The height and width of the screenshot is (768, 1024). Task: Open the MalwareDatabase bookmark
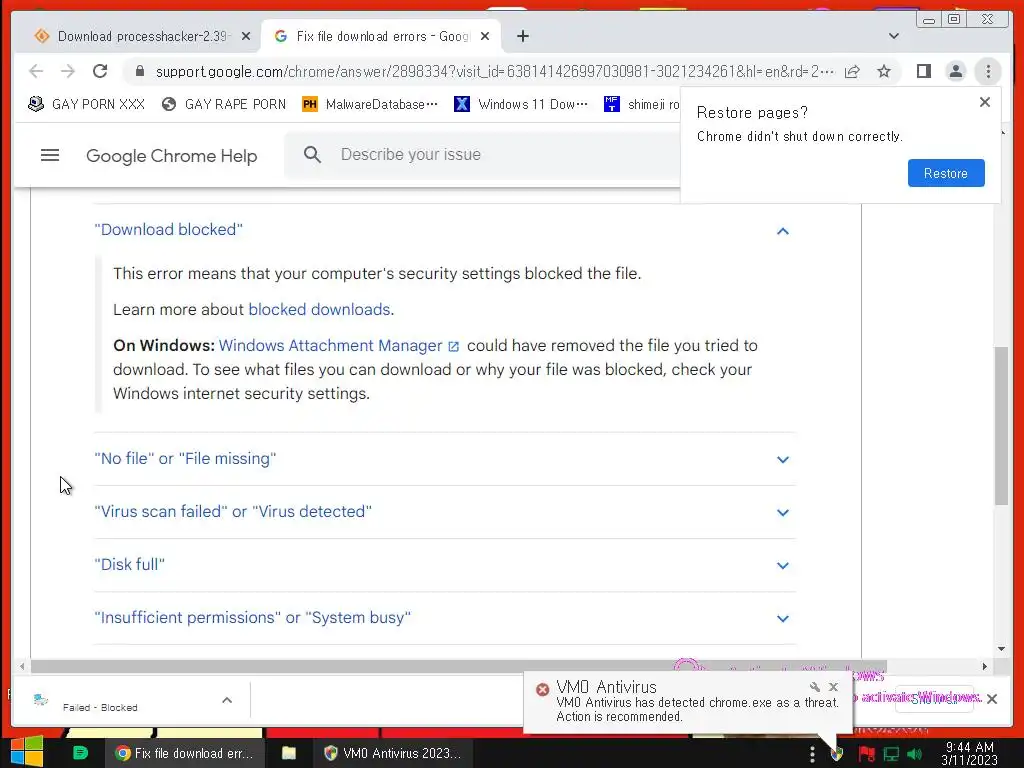click(x=370, y=104)
